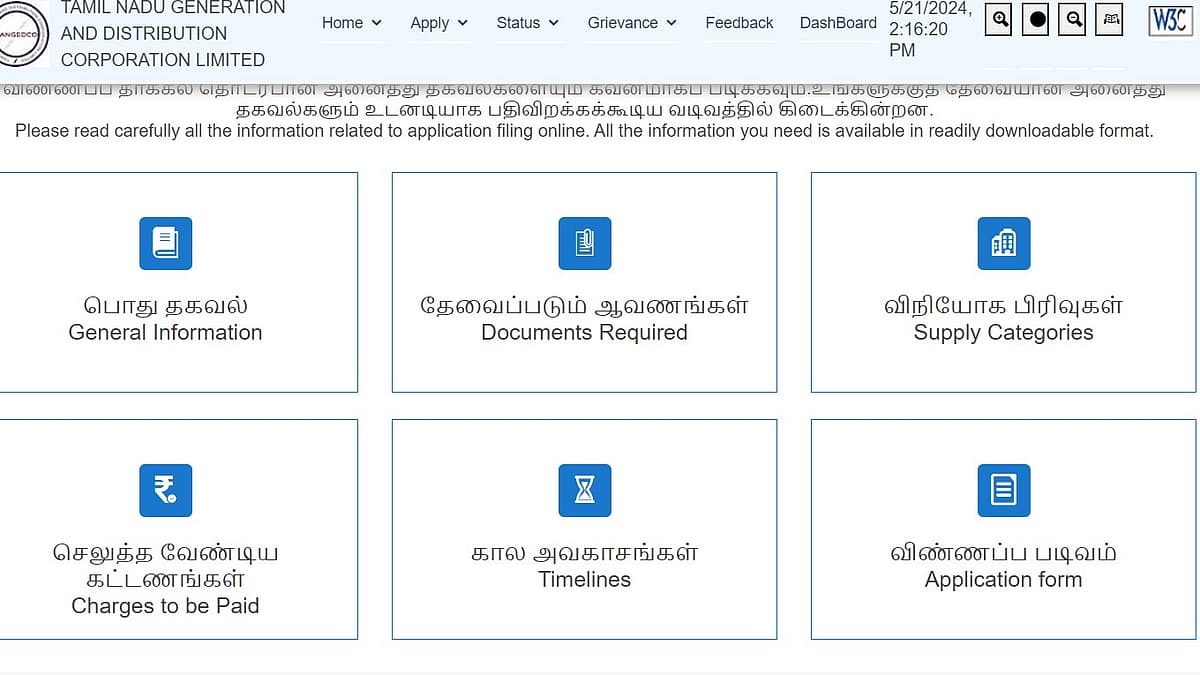The width and height of the screenshot is (1200, 675).
Task: Click the "Charges to be Paid" text link
Action: point(165,606)
